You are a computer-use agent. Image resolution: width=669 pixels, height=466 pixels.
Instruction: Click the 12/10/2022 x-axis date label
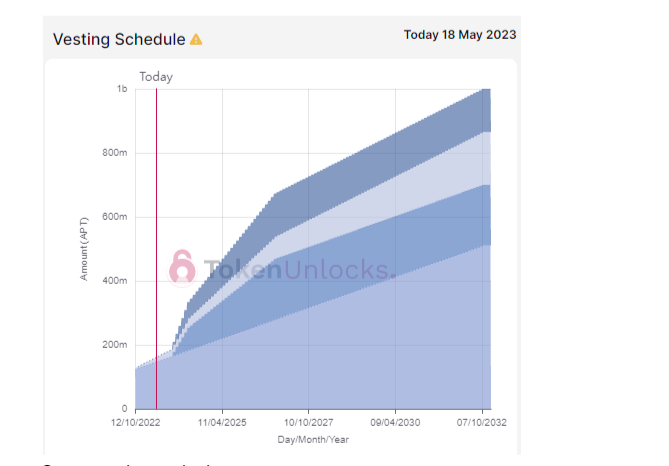click(135, 422)
